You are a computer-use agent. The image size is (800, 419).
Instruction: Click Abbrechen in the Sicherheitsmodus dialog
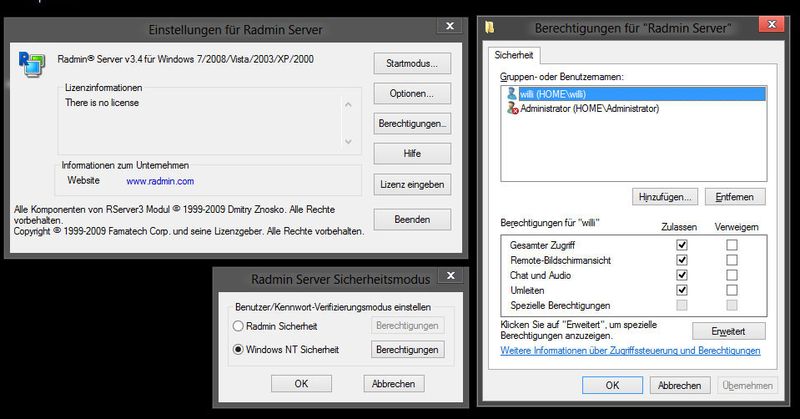coord(394,384)
